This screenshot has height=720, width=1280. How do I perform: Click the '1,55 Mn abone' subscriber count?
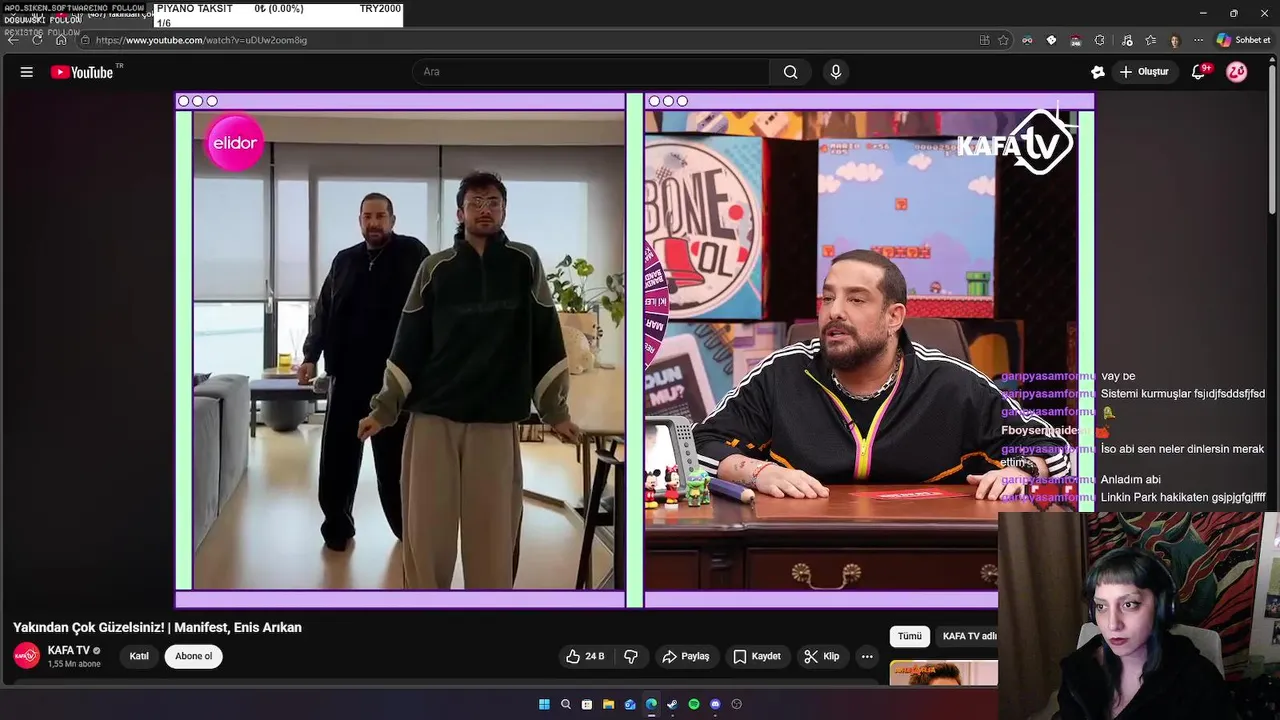[74, 664]
